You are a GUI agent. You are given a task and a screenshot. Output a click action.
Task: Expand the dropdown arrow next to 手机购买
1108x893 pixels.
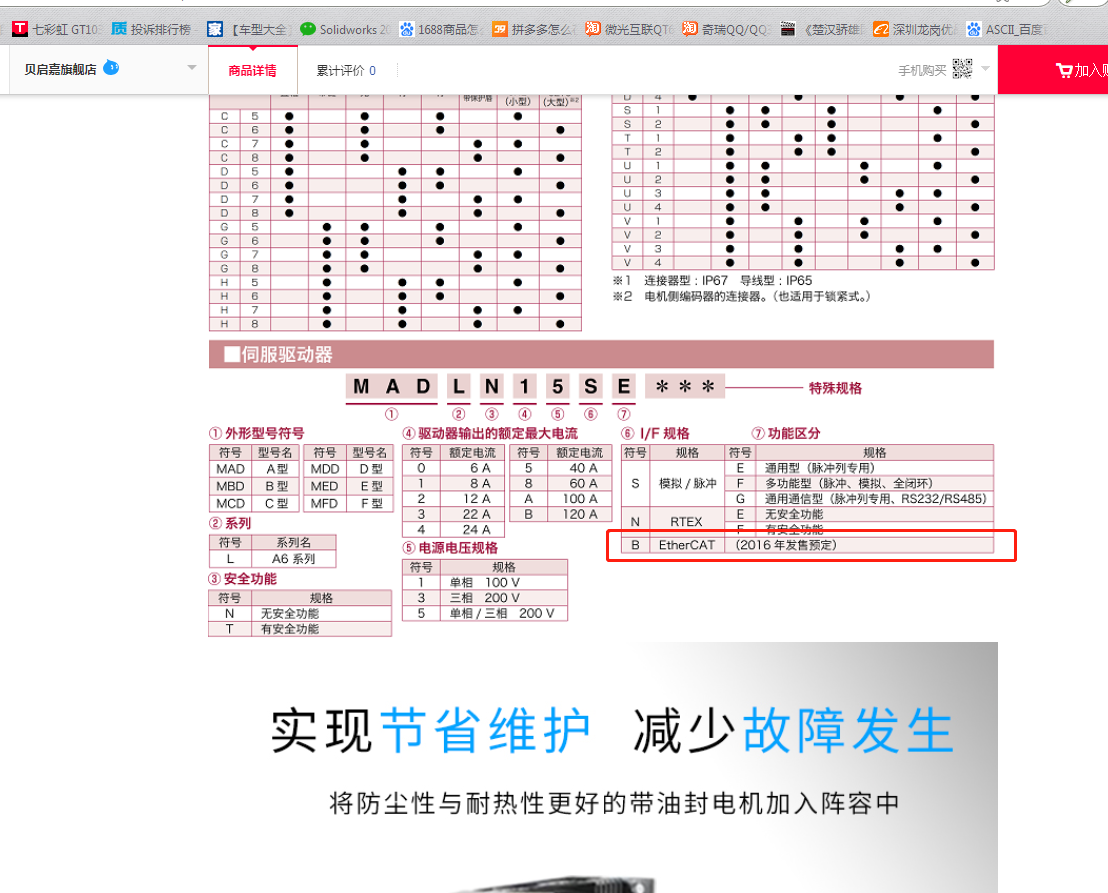pyautogui.click(x=985, y=69)
